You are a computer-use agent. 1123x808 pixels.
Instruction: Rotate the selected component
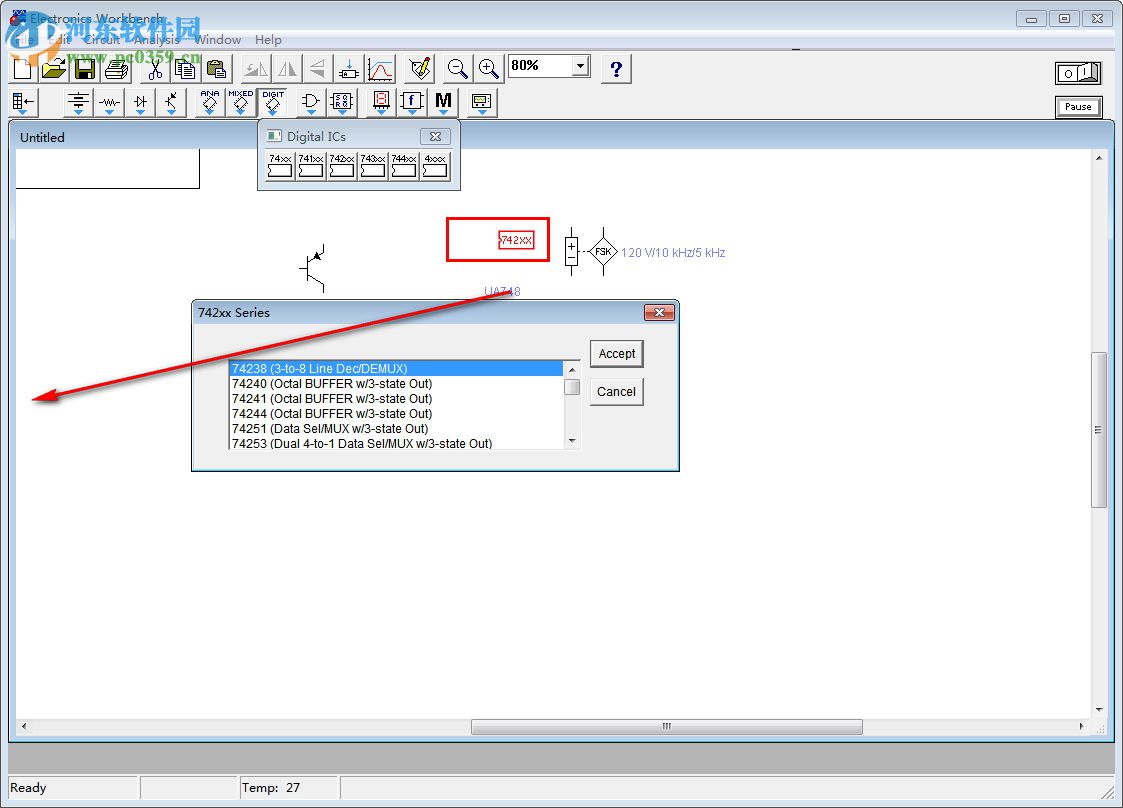click(256, 69)
